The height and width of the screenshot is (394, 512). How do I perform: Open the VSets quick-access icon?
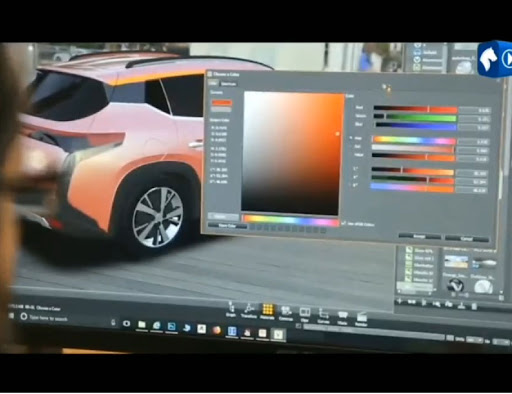pos(342,318)
